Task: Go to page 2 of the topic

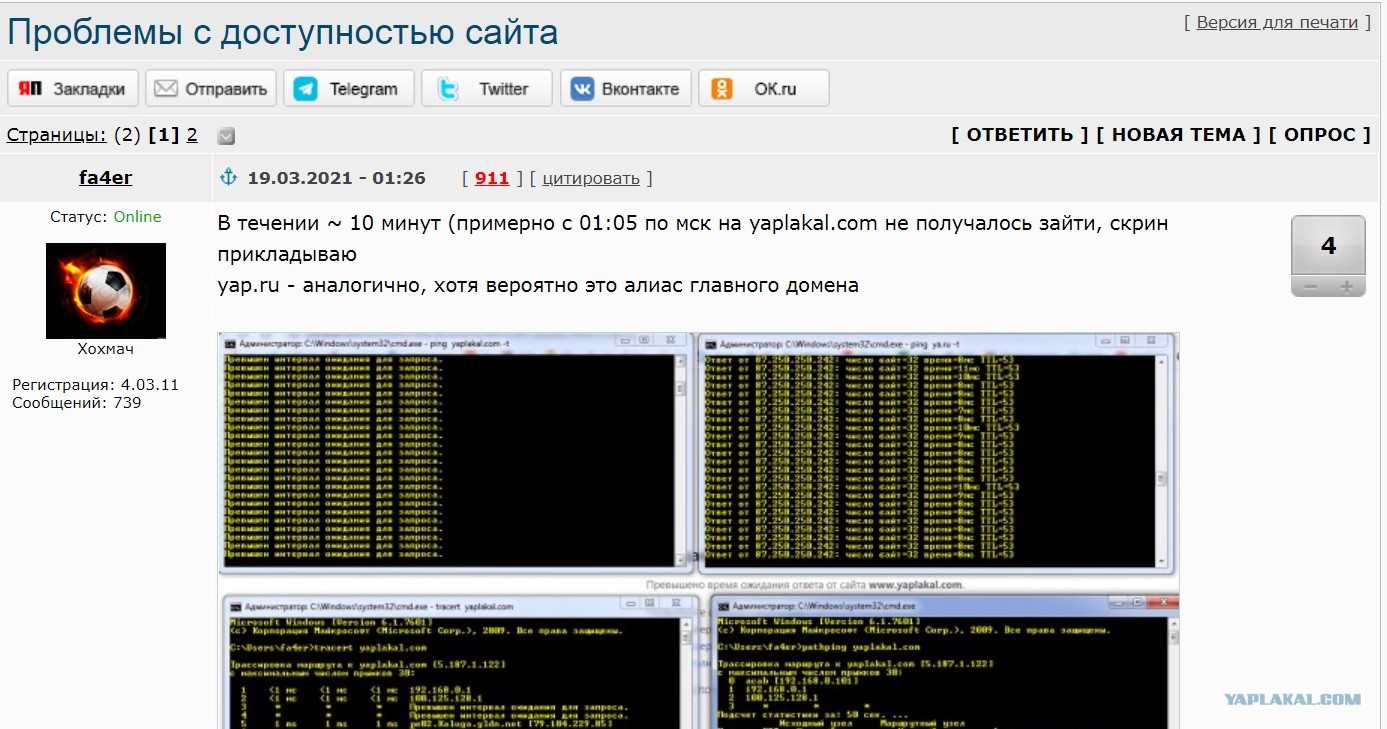Action: [x=192, y=135]
